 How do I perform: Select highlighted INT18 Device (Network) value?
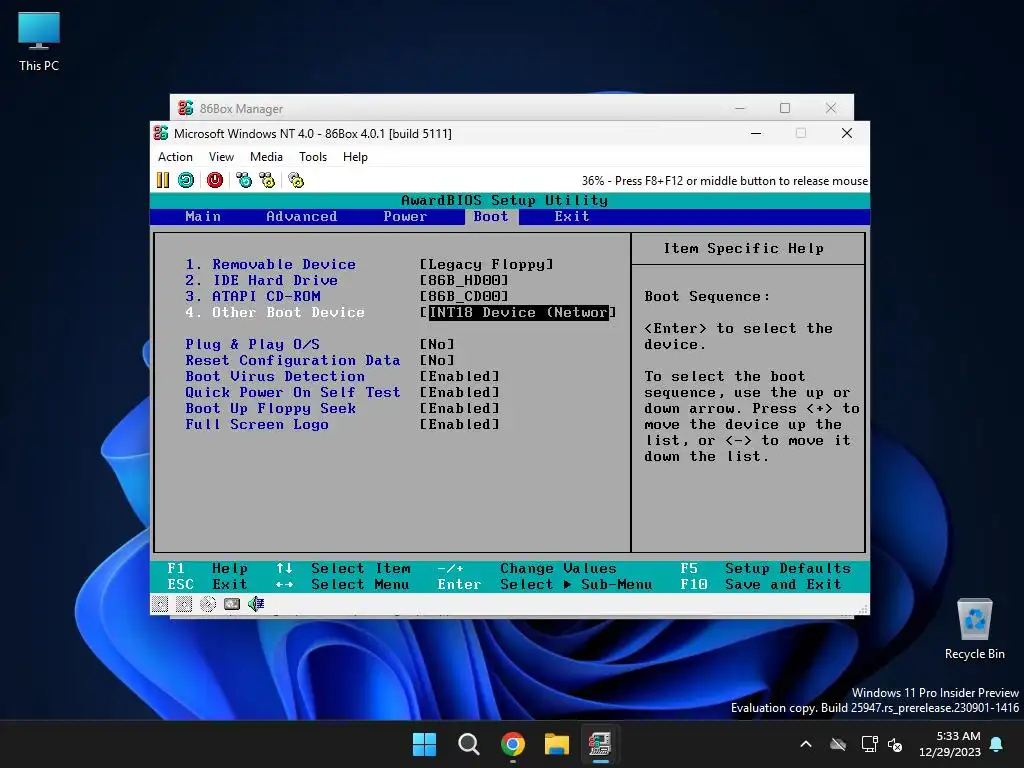pyautogui.click(x=518, y=312)
